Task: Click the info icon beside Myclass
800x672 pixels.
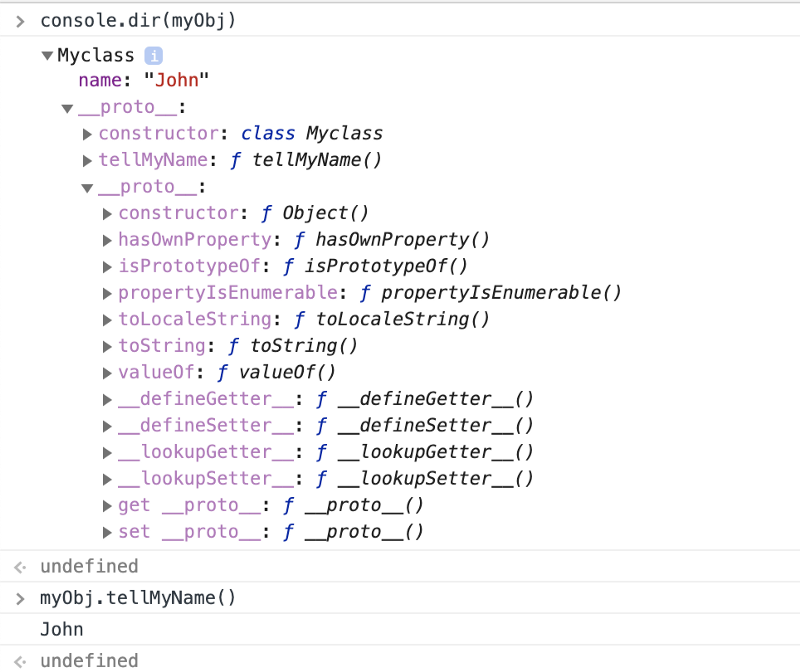Action: [153, 56]
